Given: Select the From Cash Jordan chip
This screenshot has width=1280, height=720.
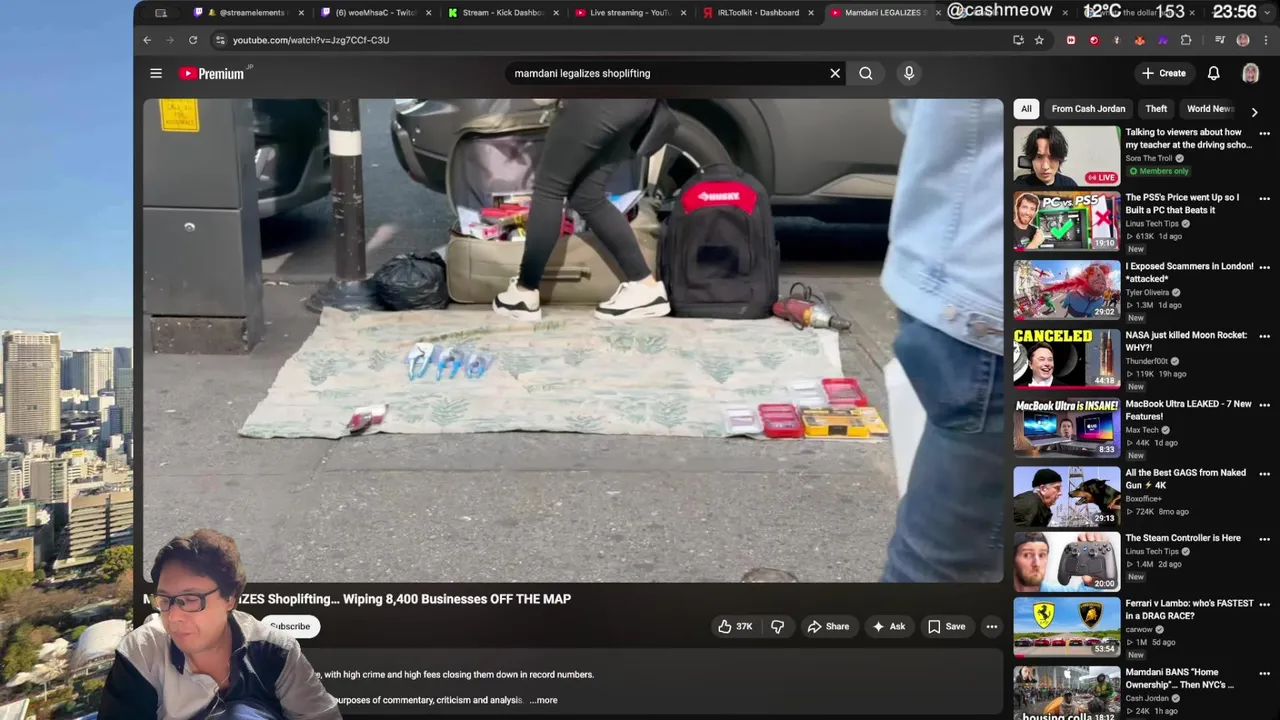Looking at the screenshot, I should [1088, 109].
